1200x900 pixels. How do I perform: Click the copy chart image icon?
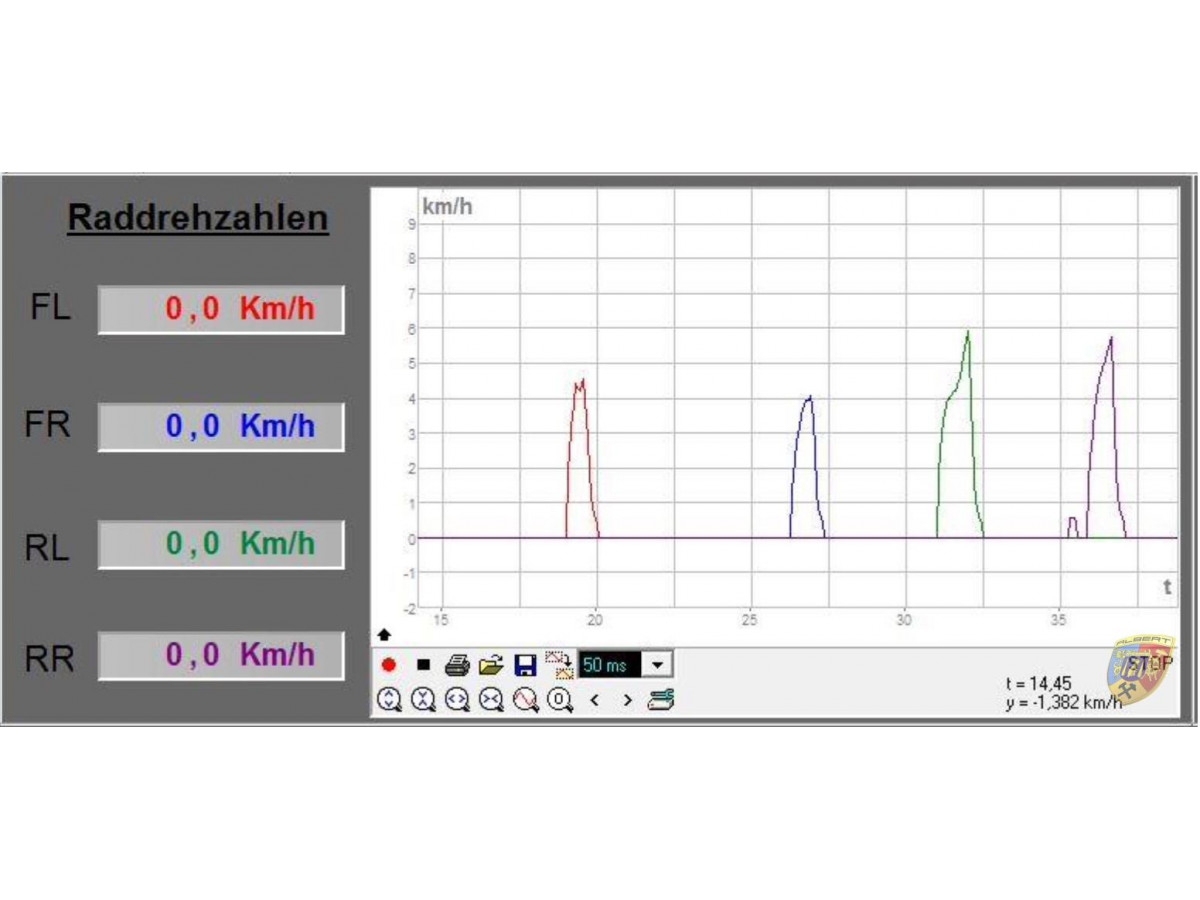(x=559, y=665)
